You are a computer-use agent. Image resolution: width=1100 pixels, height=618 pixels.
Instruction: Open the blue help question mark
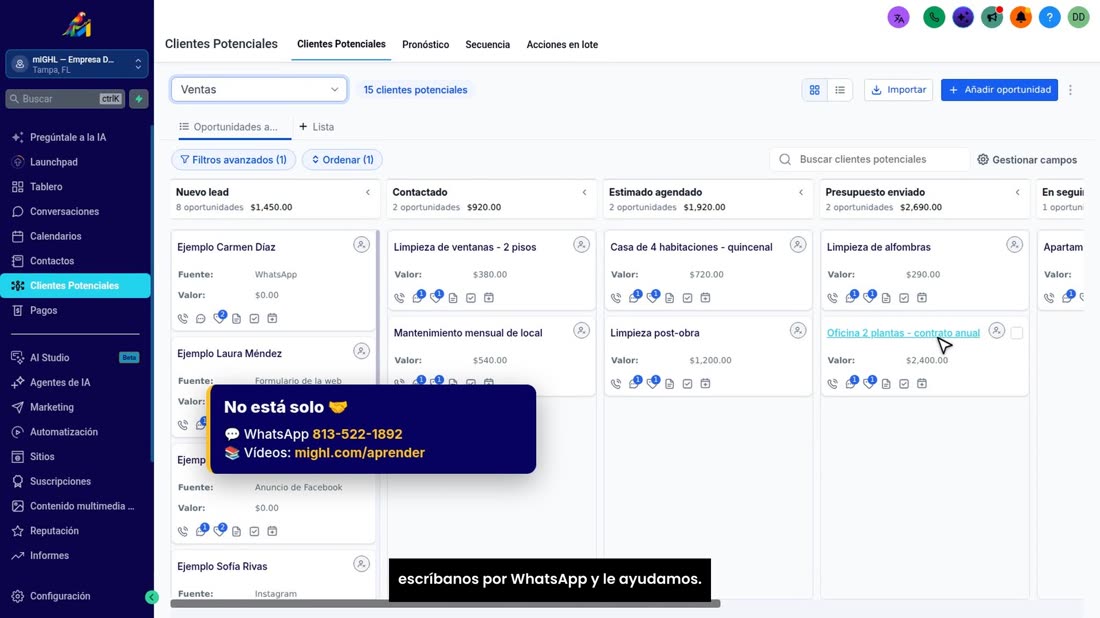1049,18
